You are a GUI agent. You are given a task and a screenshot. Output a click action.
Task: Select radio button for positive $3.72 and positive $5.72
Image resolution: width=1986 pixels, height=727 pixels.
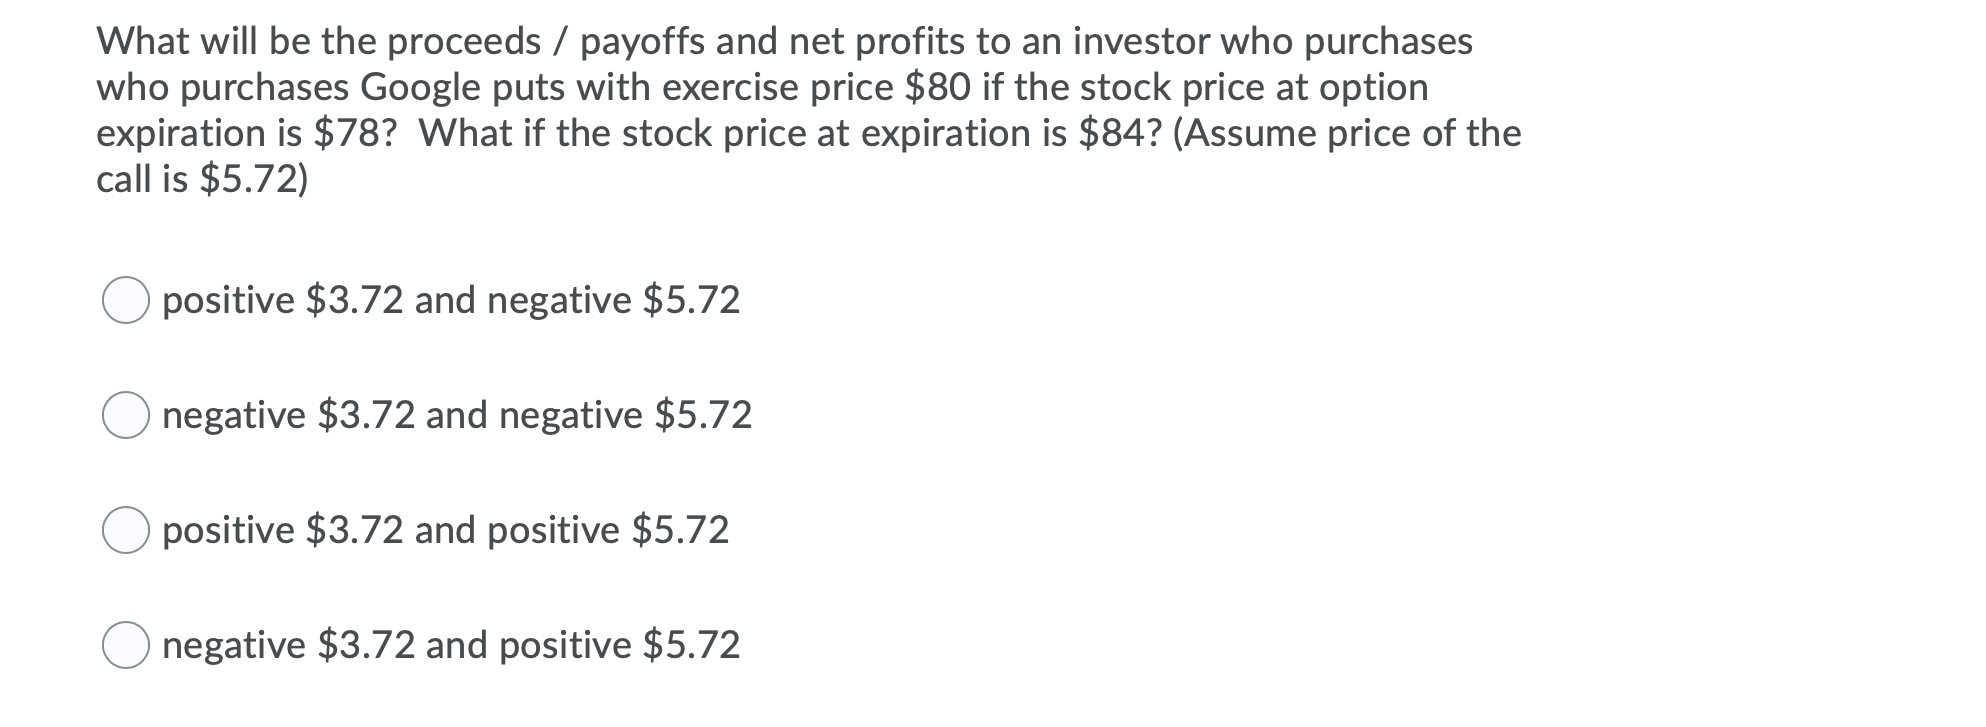click(x=128, y=530)
